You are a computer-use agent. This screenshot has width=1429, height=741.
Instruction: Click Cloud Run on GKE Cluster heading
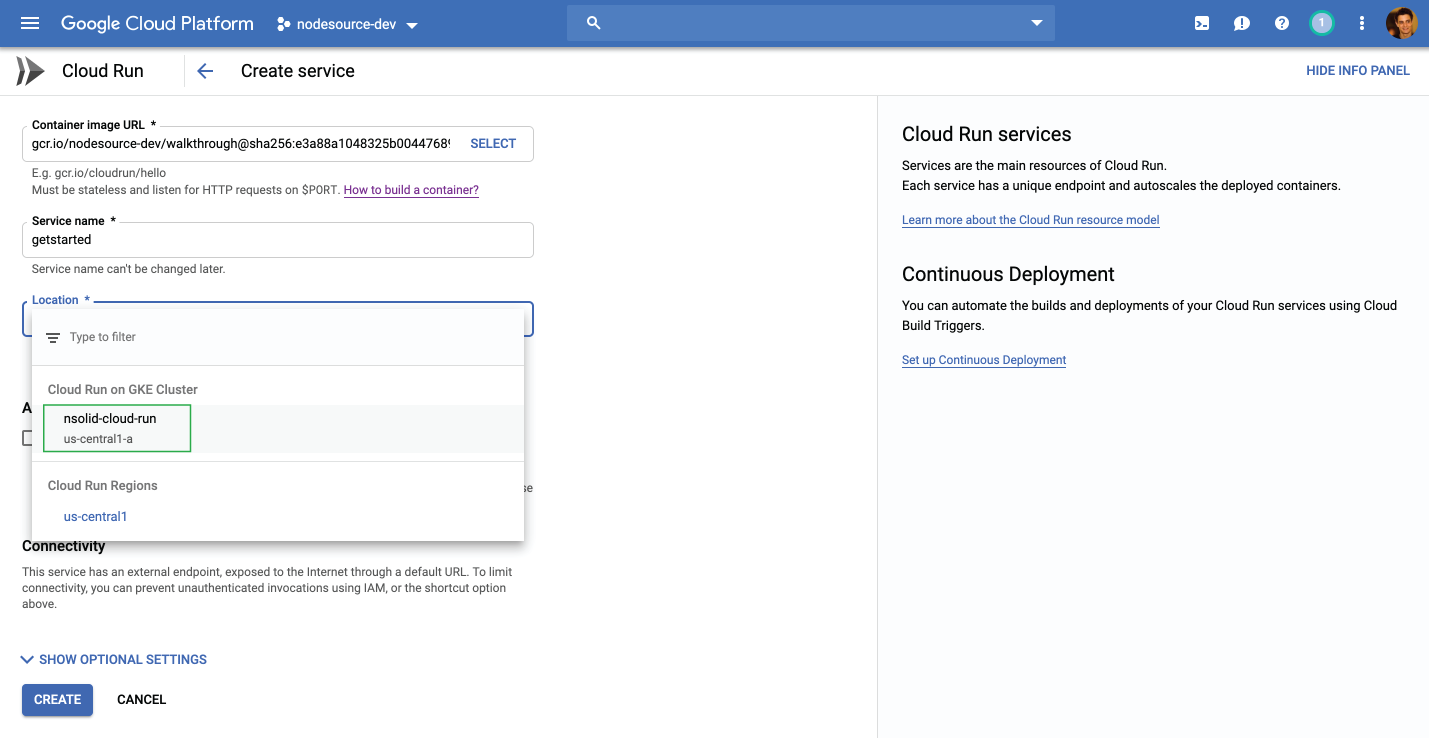coord(123,390)
